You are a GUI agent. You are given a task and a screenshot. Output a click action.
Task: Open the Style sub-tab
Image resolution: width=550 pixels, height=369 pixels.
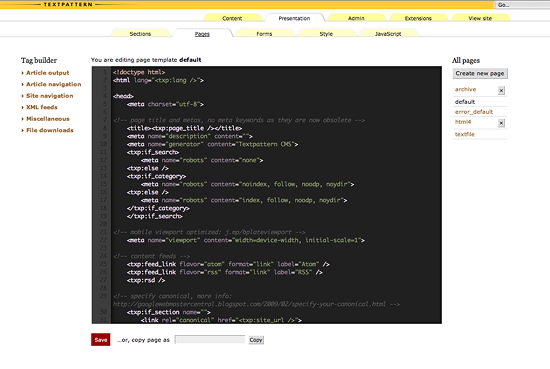coord(326,34)
